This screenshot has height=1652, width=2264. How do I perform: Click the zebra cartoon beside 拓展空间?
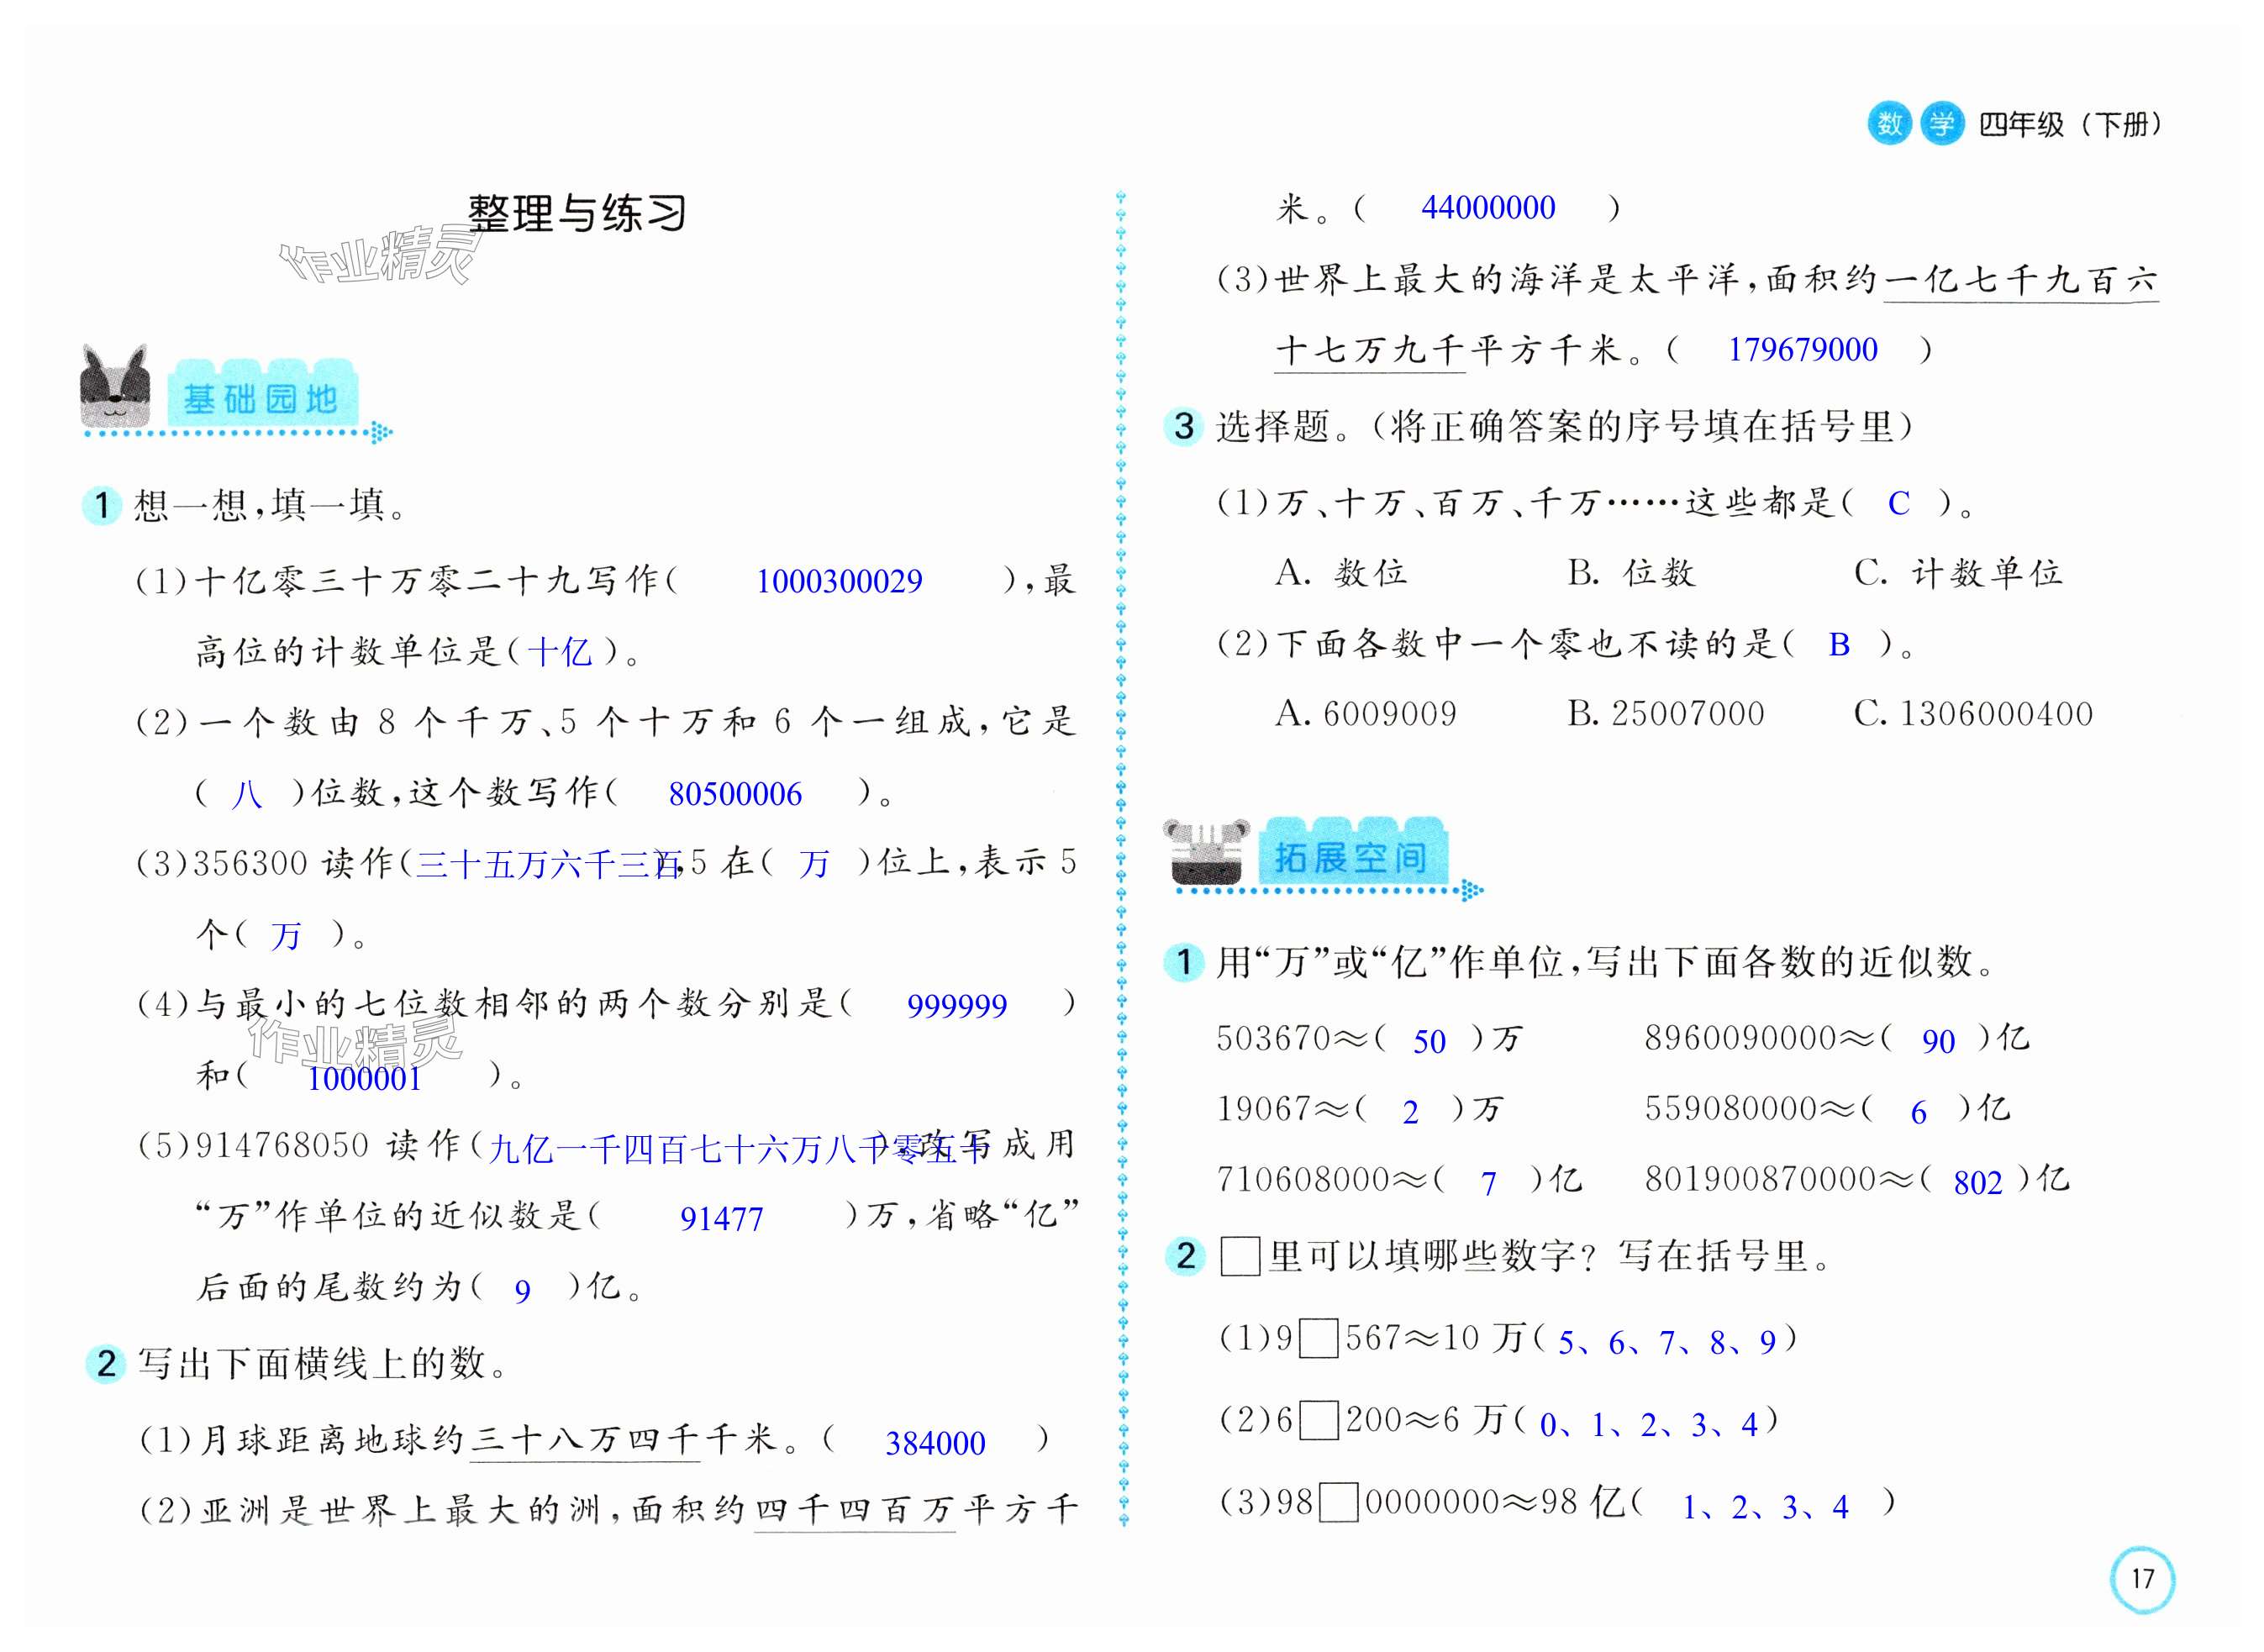[x=1206, y=851]
